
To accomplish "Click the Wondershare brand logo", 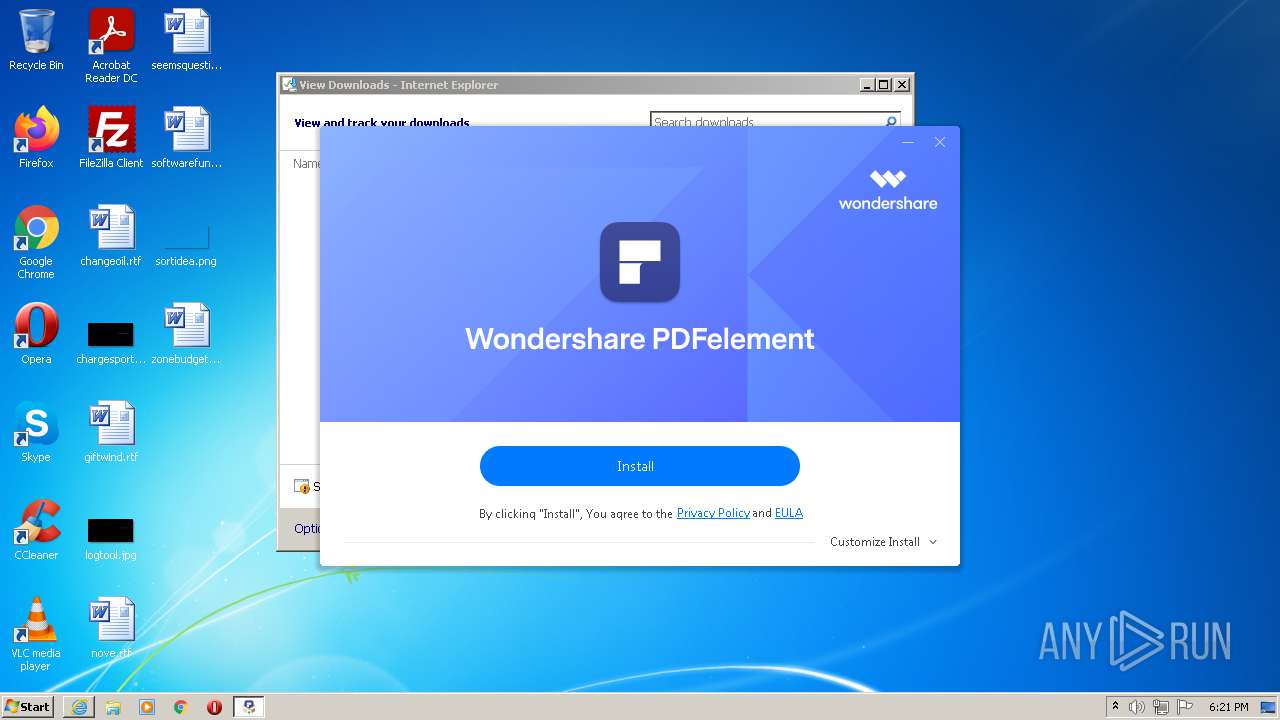I will 888,190.
